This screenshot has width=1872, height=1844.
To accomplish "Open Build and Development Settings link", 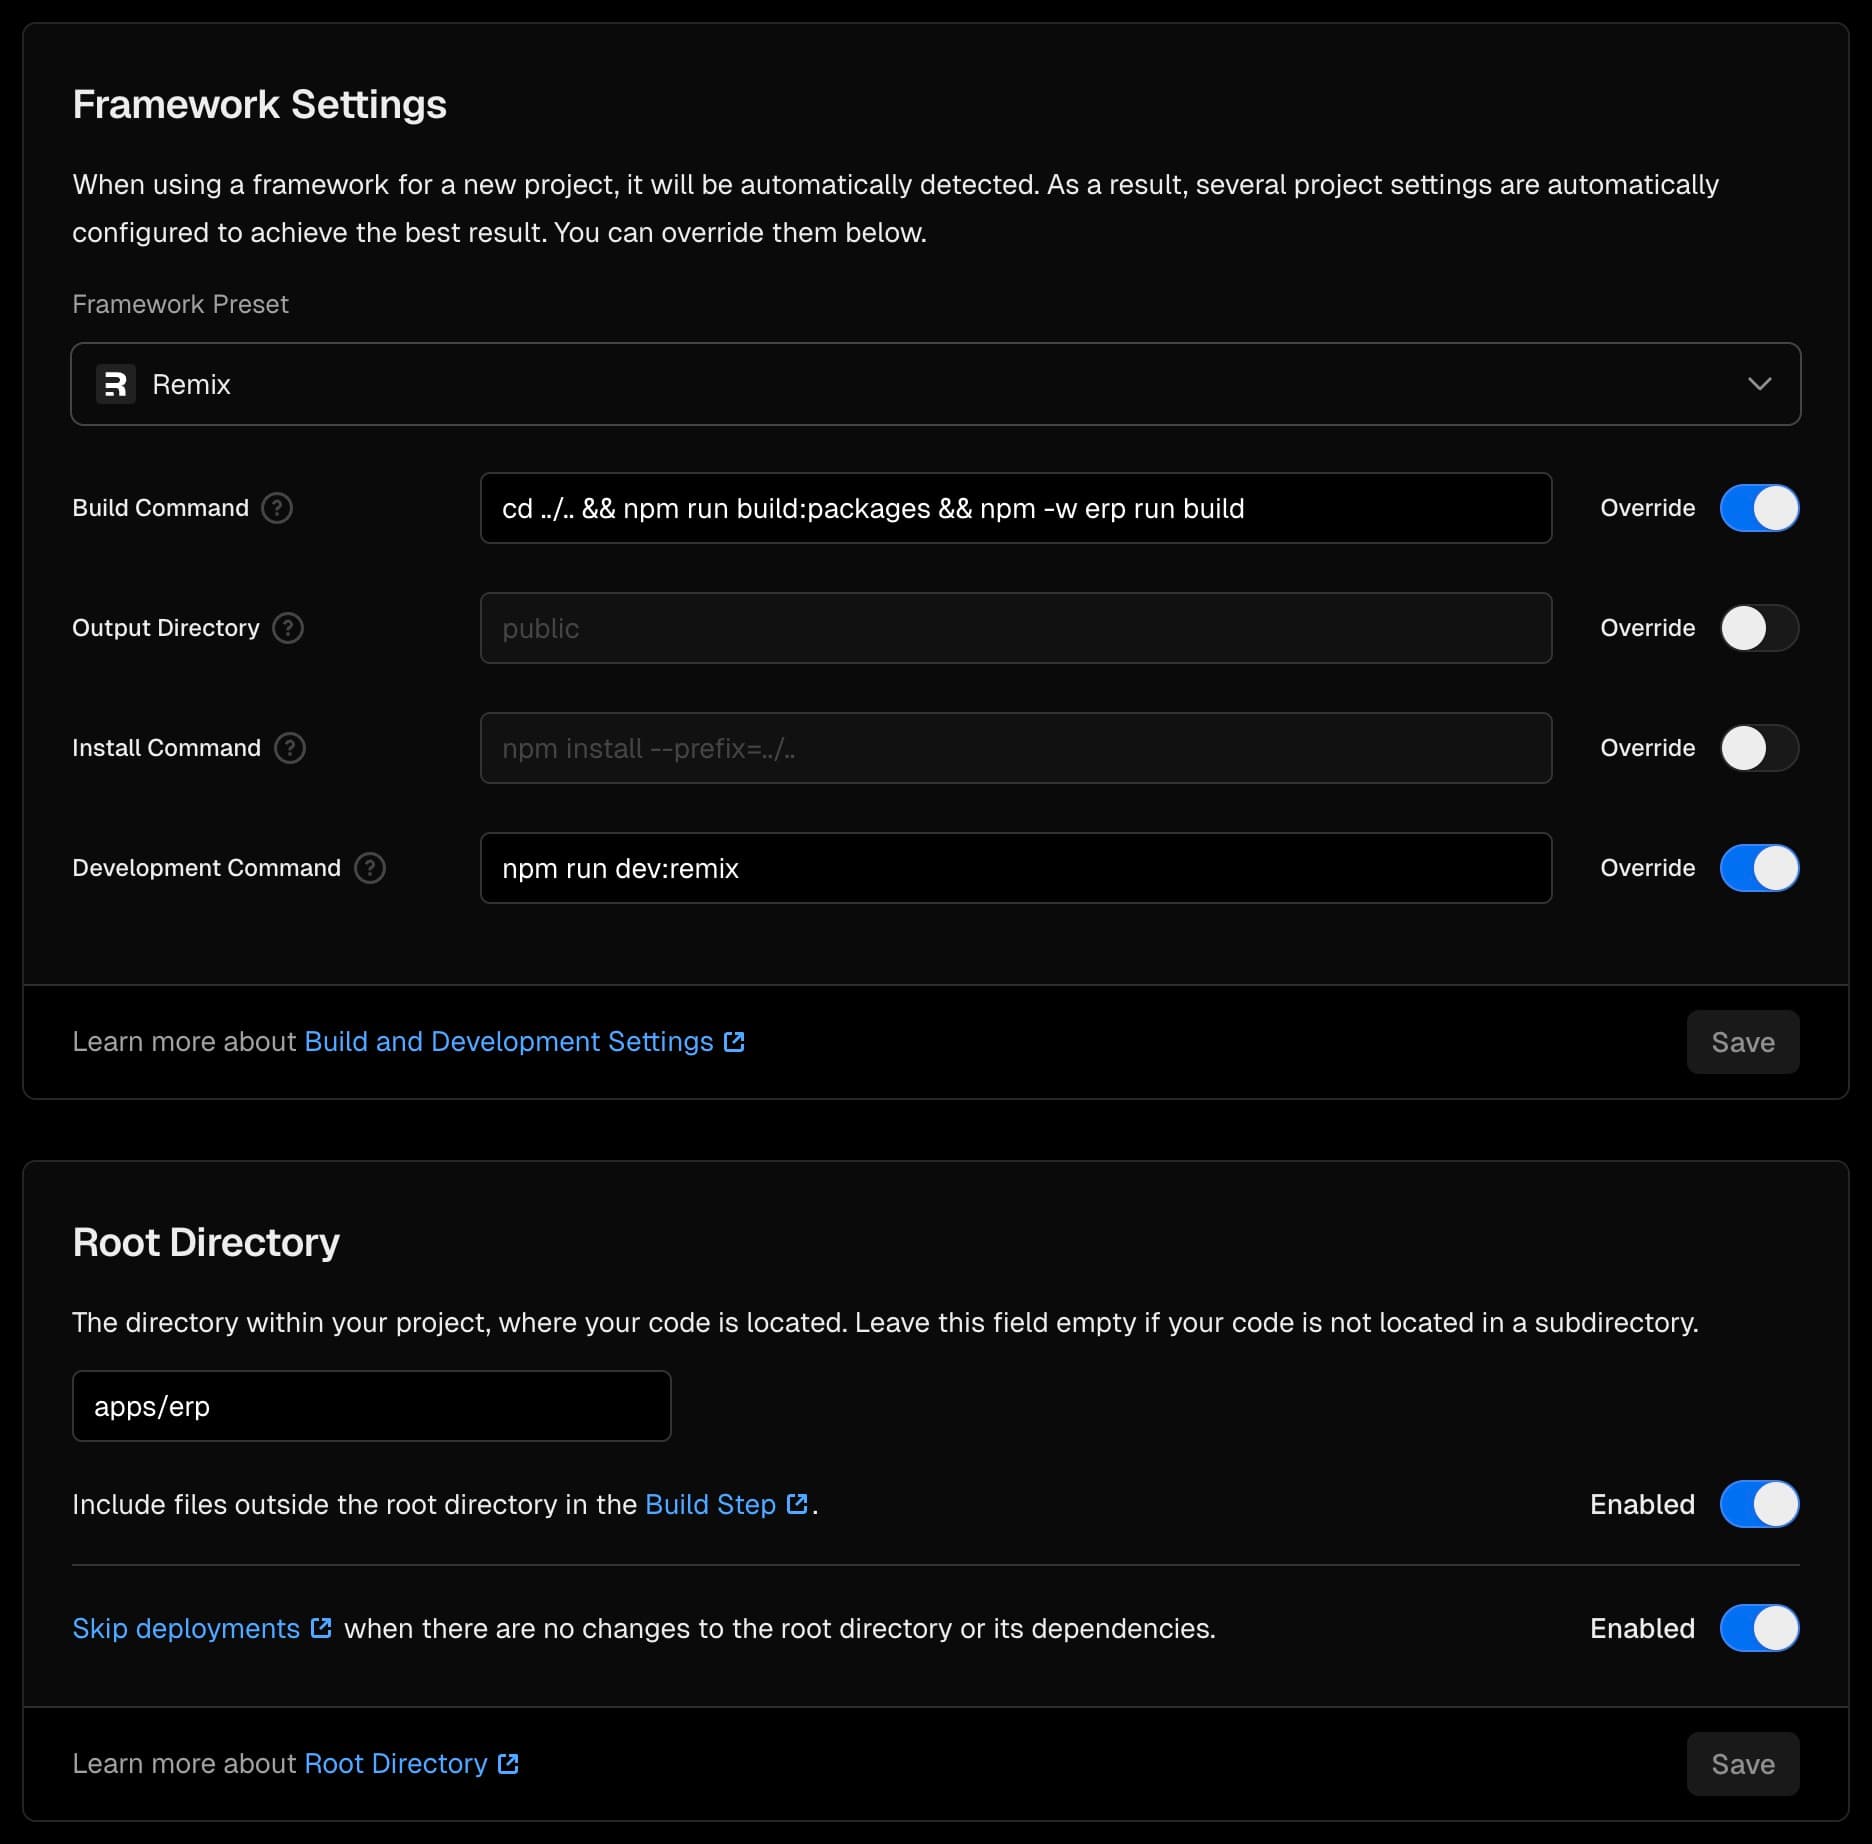I will [509, 1042].
